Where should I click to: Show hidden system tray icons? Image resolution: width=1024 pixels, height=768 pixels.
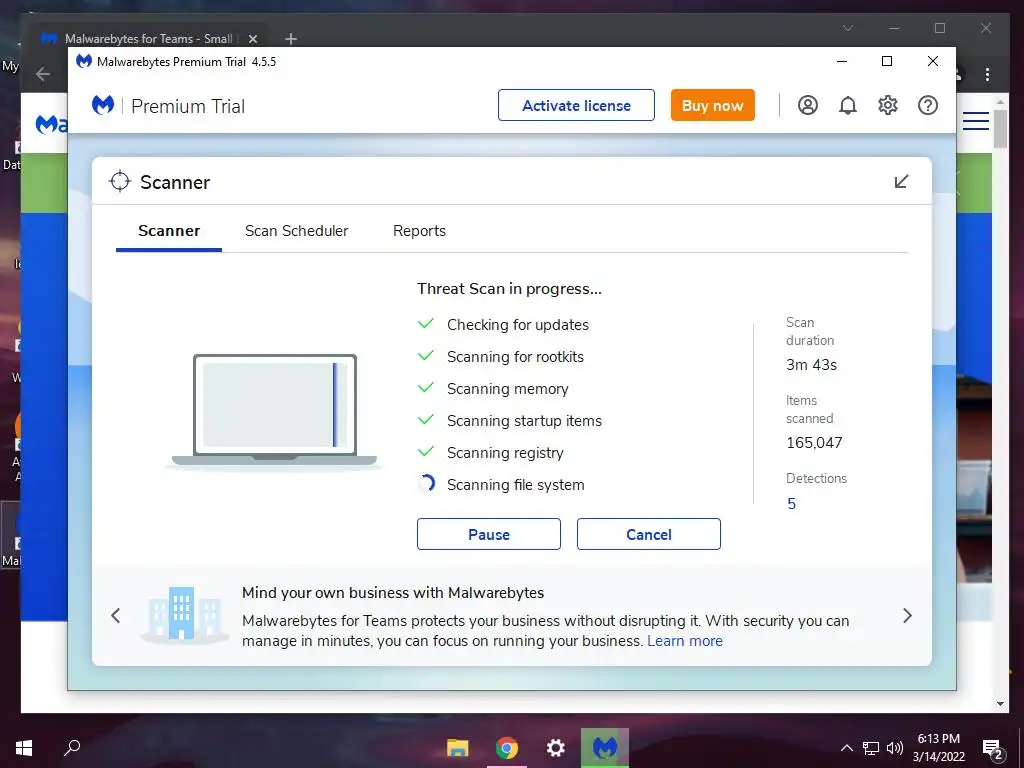(846, 748)
